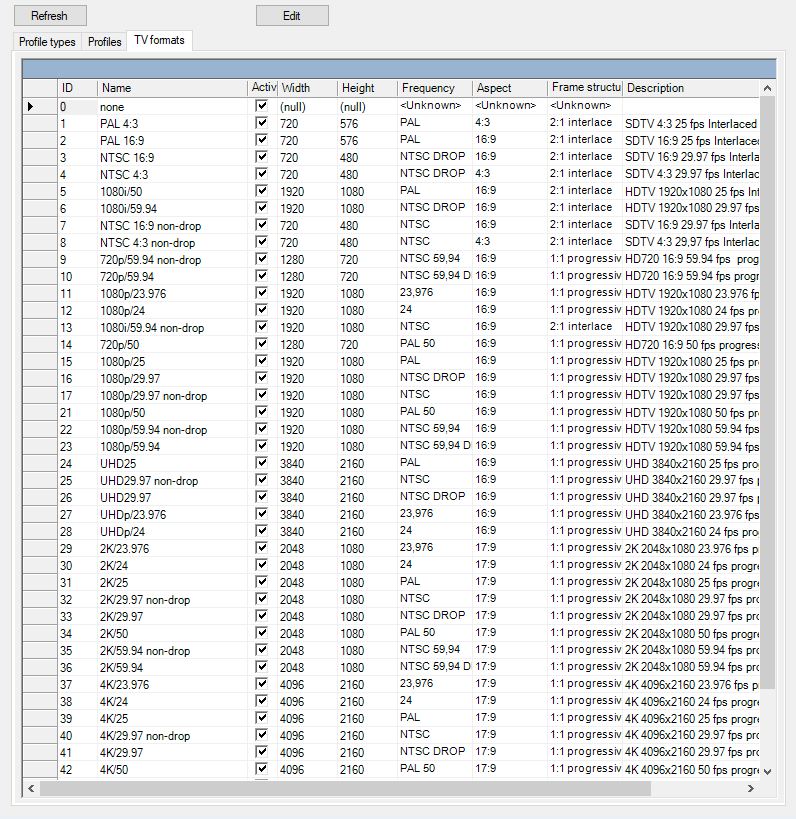Image resolution: width=796 pixels, height=819 pixels.
Task: Select the '720p/59.94 non-drop' cell
Action: [172, 260]
